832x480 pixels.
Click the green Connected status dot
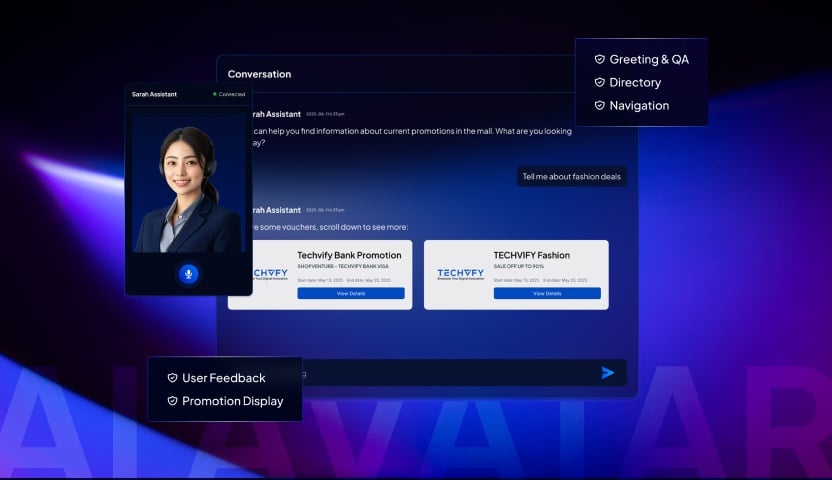point(214,94)
